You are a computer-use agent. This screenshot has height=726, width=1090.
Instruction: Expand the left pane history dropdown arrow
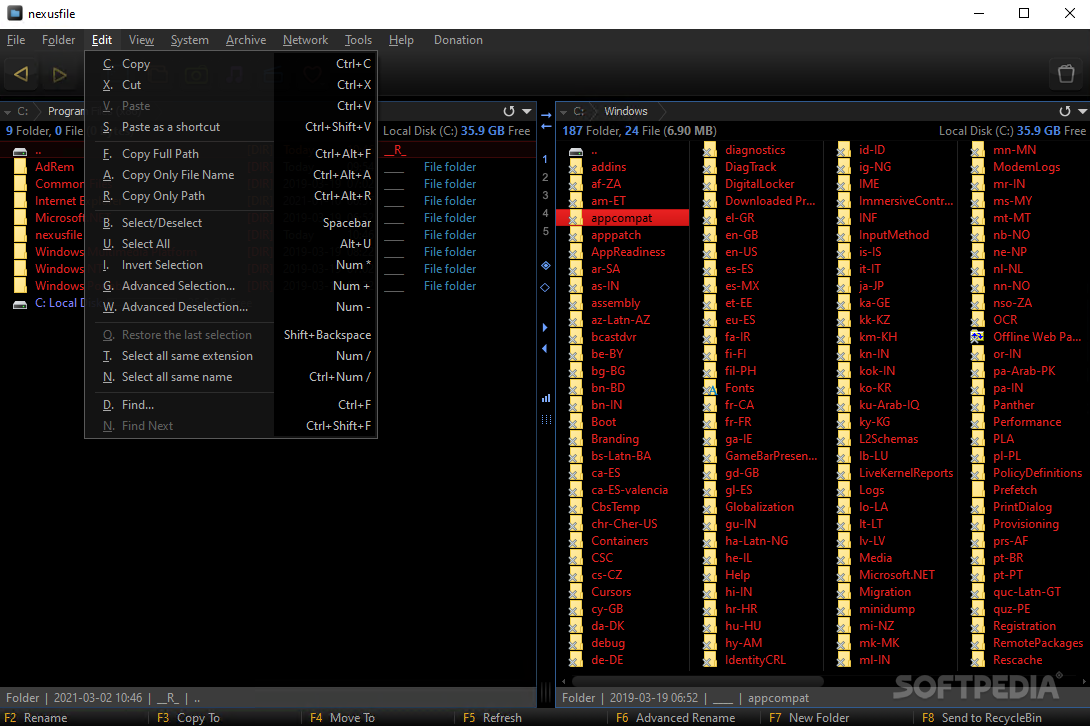[x=527, y=111]
